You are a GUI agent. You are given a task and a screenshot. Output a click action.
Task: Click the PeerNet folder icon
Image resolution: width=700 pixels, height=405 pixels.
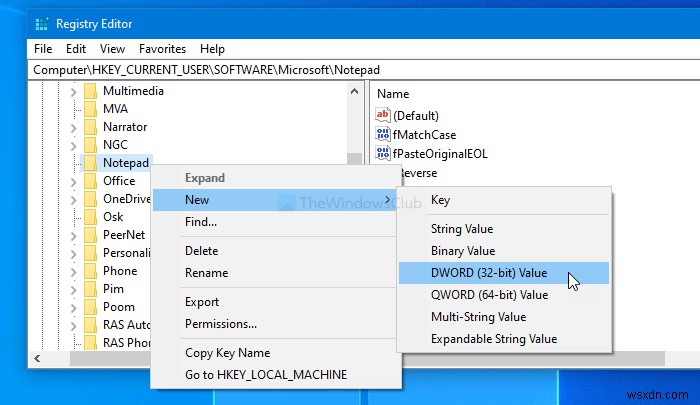click(x=91, y=235)
